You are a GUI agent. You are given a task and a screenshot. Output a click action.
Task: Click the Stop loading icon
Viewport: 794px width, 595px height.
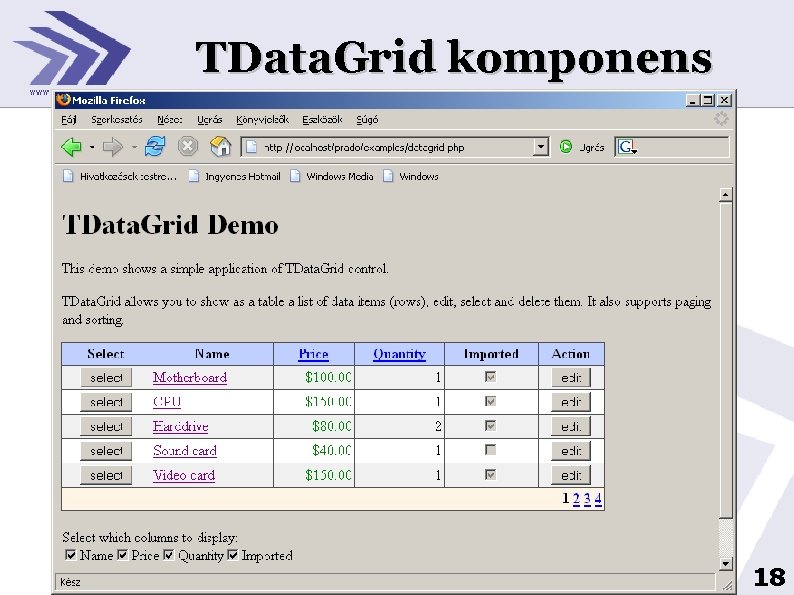187,146
